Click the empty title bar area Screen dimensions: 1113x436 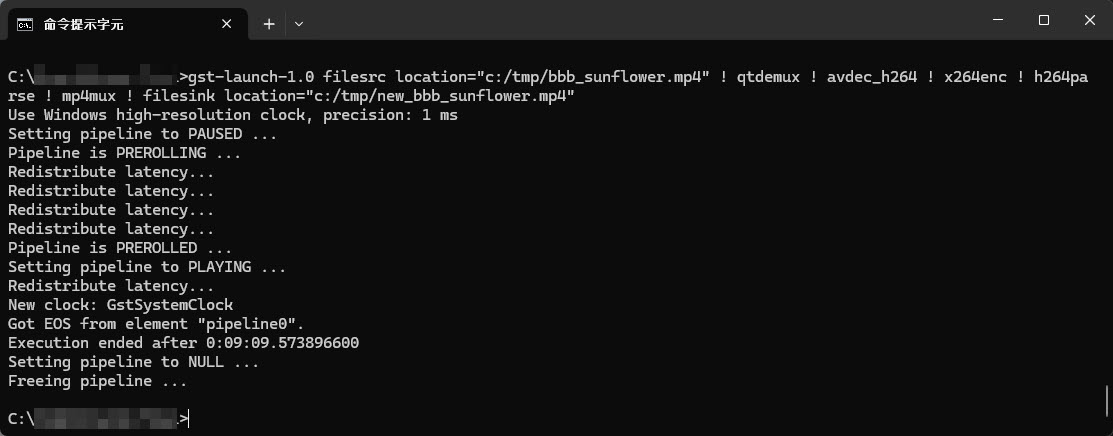pyautogui.click(x=639, y=20)
